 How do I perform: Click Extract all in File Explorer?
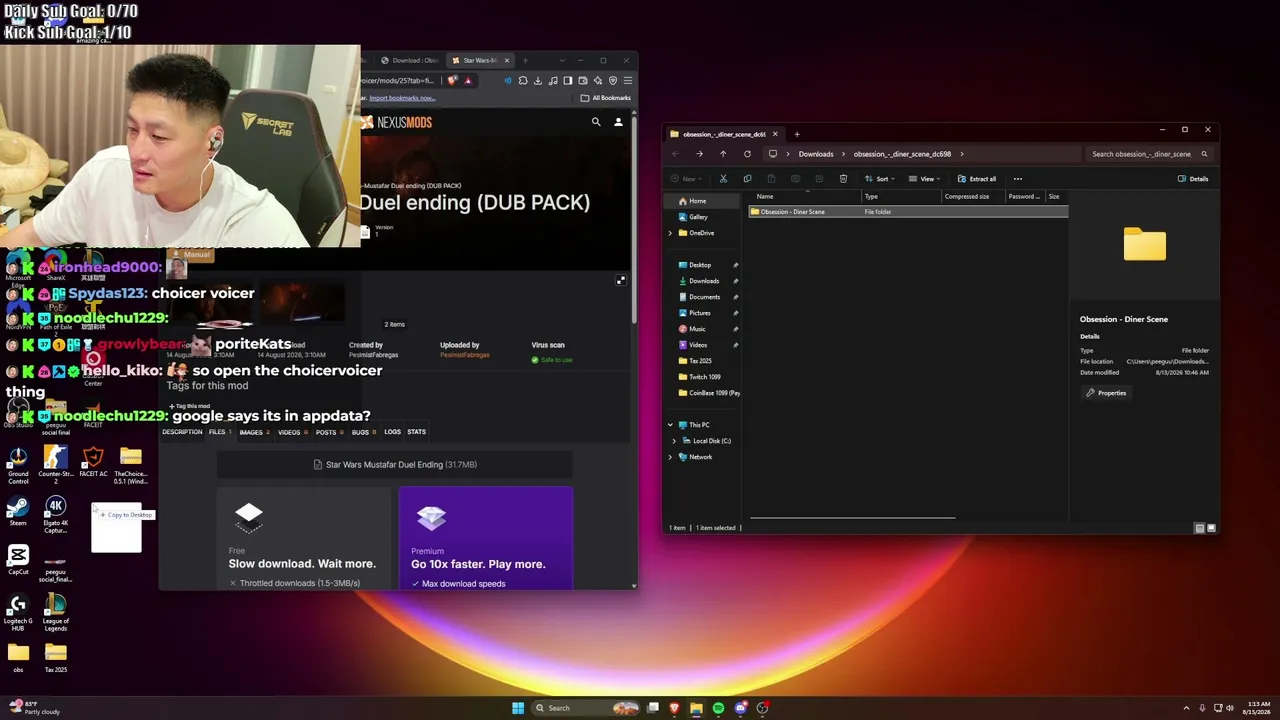click(977, 179)
